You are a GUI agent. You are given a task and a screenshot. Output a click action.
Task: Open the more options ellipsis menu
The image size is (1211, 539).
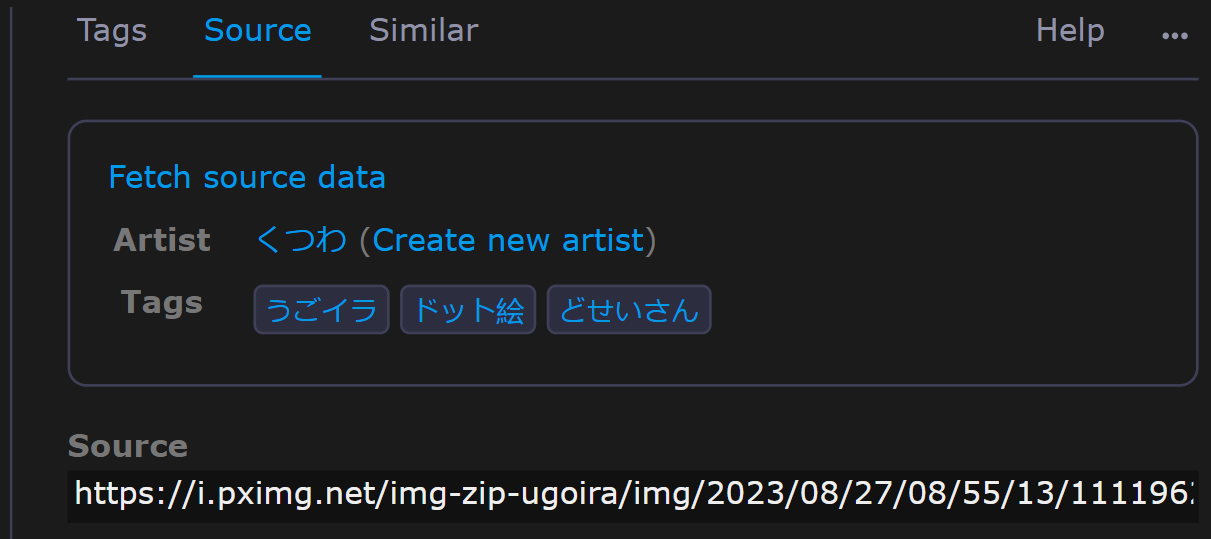click(1174, 33)
